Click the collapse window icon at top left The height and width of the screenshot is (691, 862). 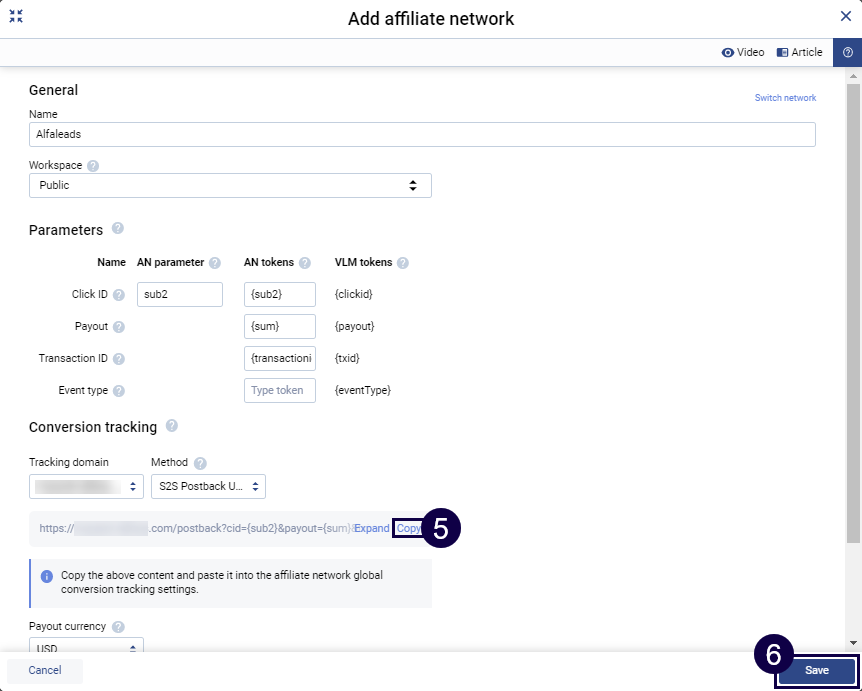click(16, 16)
